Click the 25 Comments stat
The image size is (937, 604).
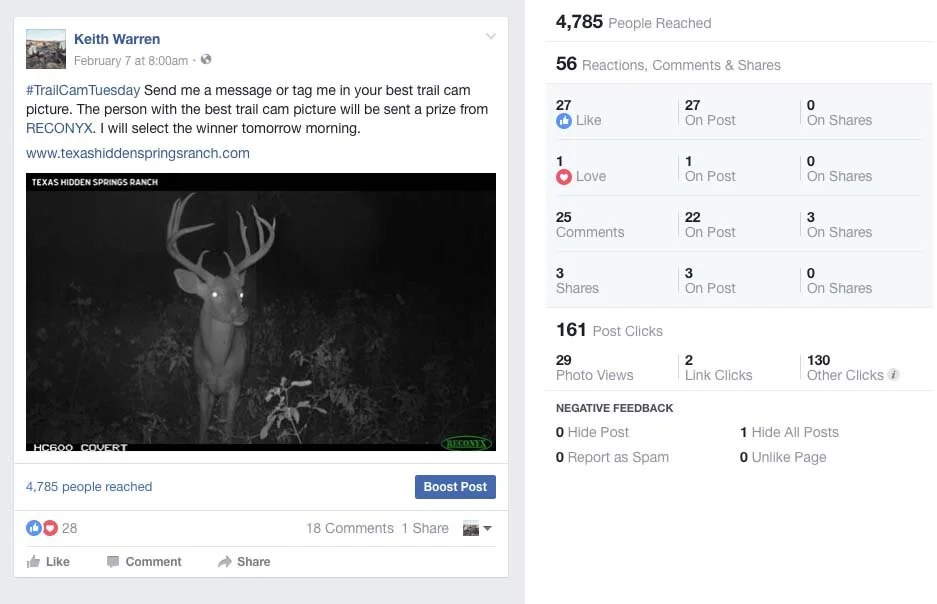pos(590,225)
